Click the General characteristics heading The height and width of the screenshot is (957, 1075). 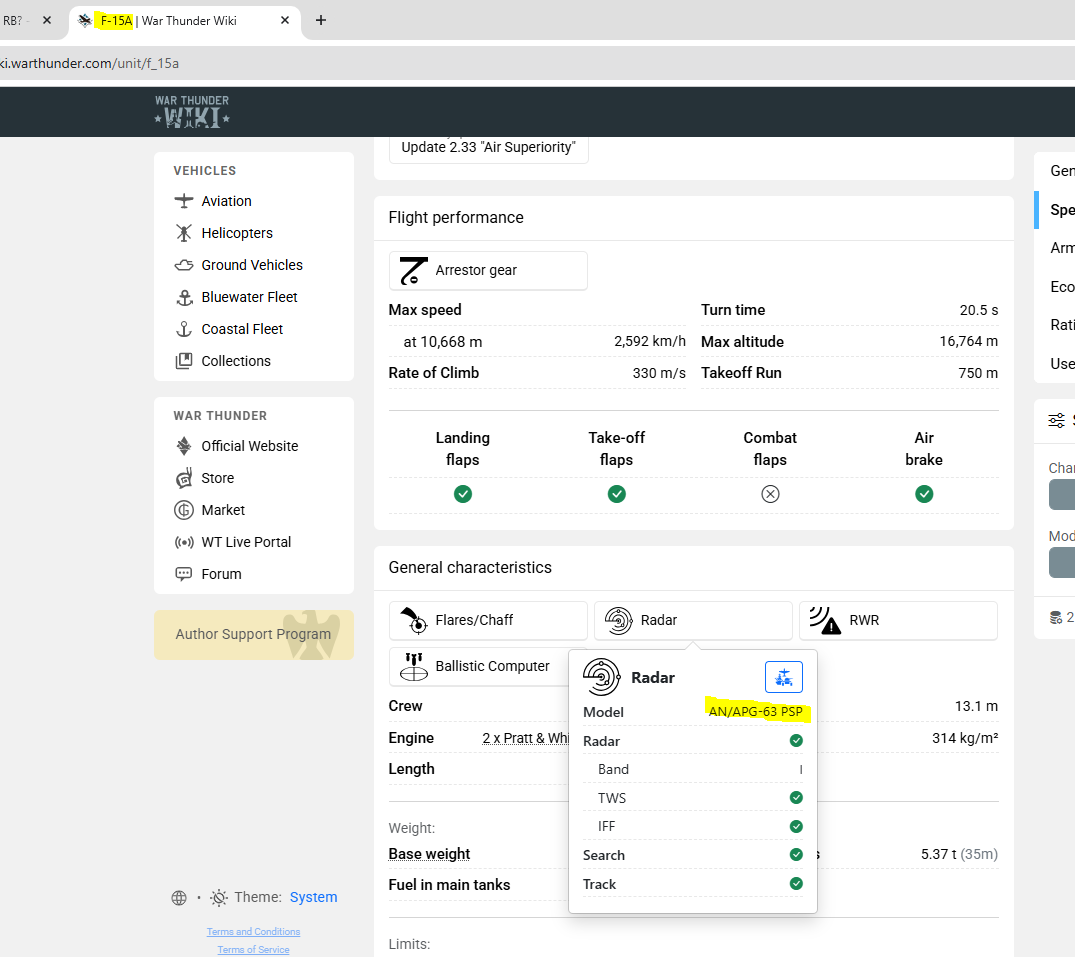[470, 567]
